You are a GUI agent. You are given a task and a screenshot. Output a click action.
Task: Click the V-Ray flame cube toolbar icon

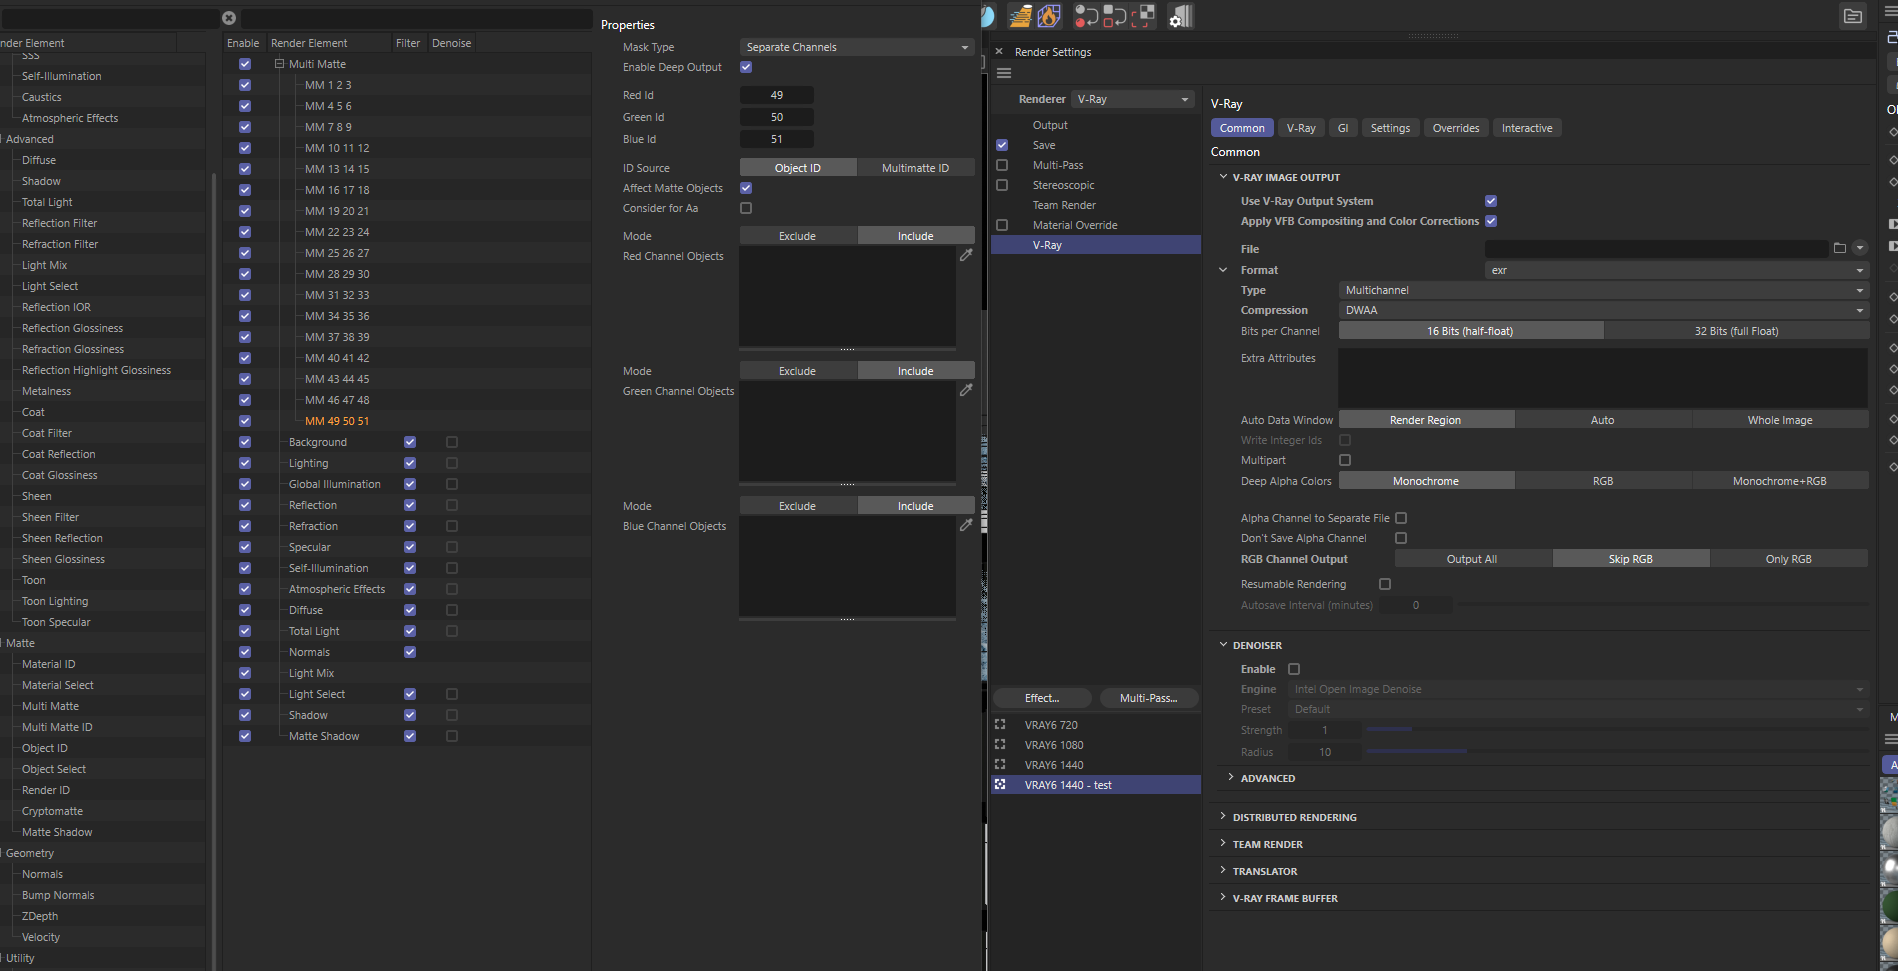point(1049,16)
